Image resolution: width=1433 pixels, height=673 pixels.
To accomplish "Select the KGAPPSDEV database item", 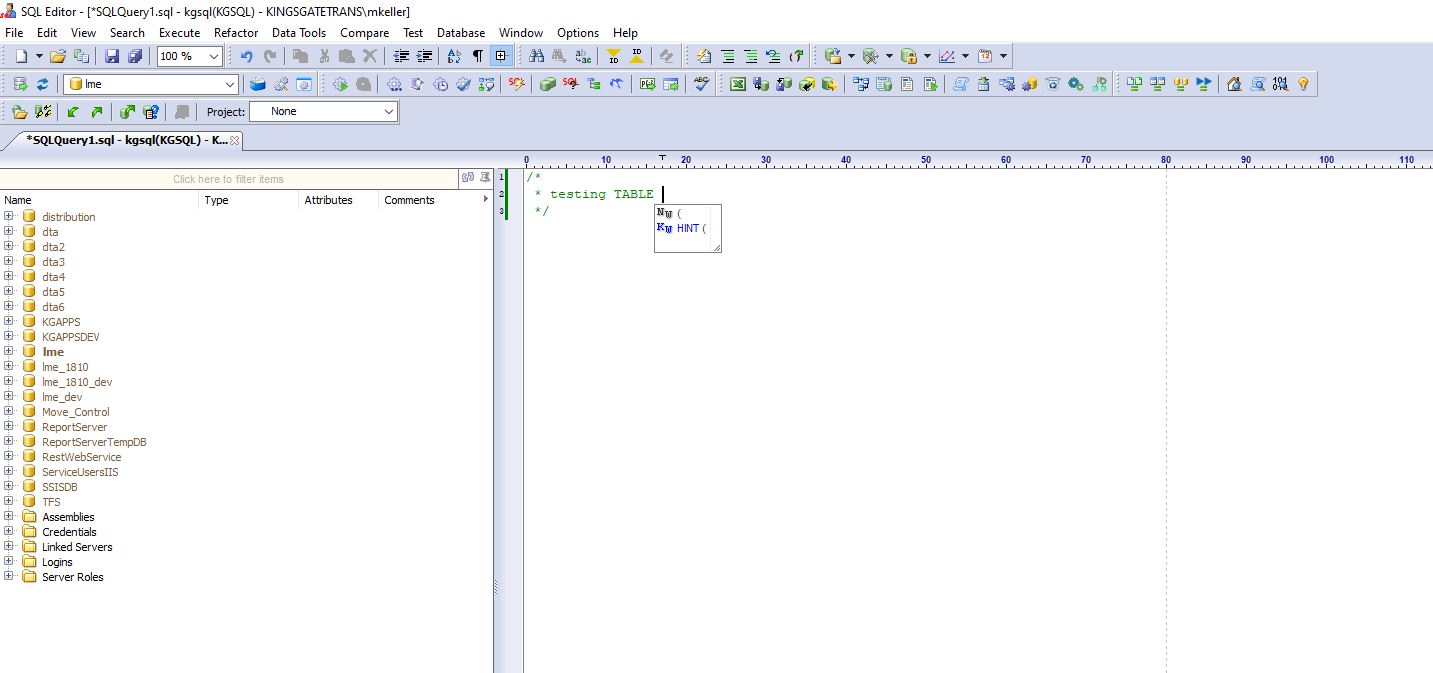I will click(x=70, y=337).
